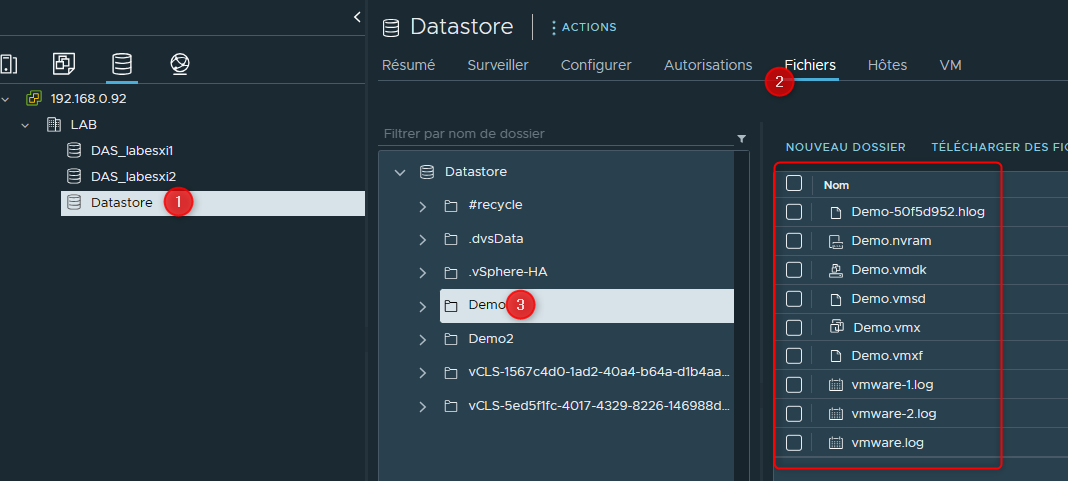Click the Demo.vmx configuration file icon
Screen dimensions: 1068x481
coord(836,328)
